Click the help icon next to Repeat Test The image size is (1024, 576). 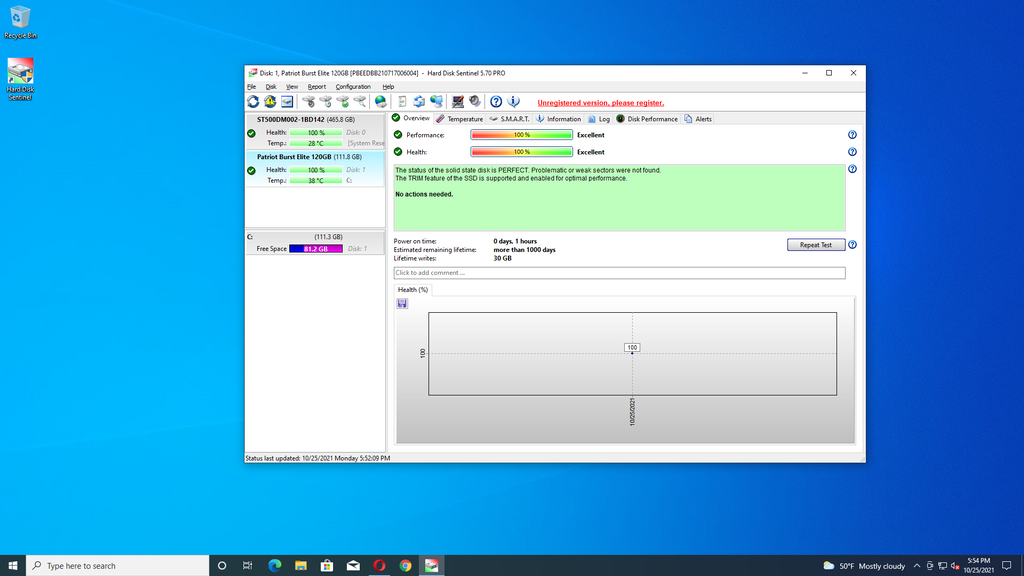852,245
